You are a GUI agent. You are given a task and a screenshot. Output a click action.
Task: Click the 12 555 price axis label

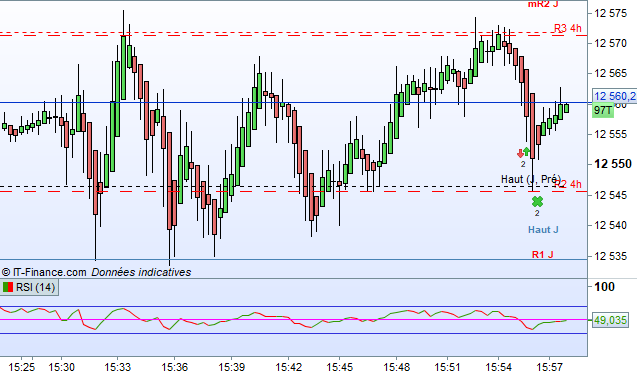click(610, 134)
